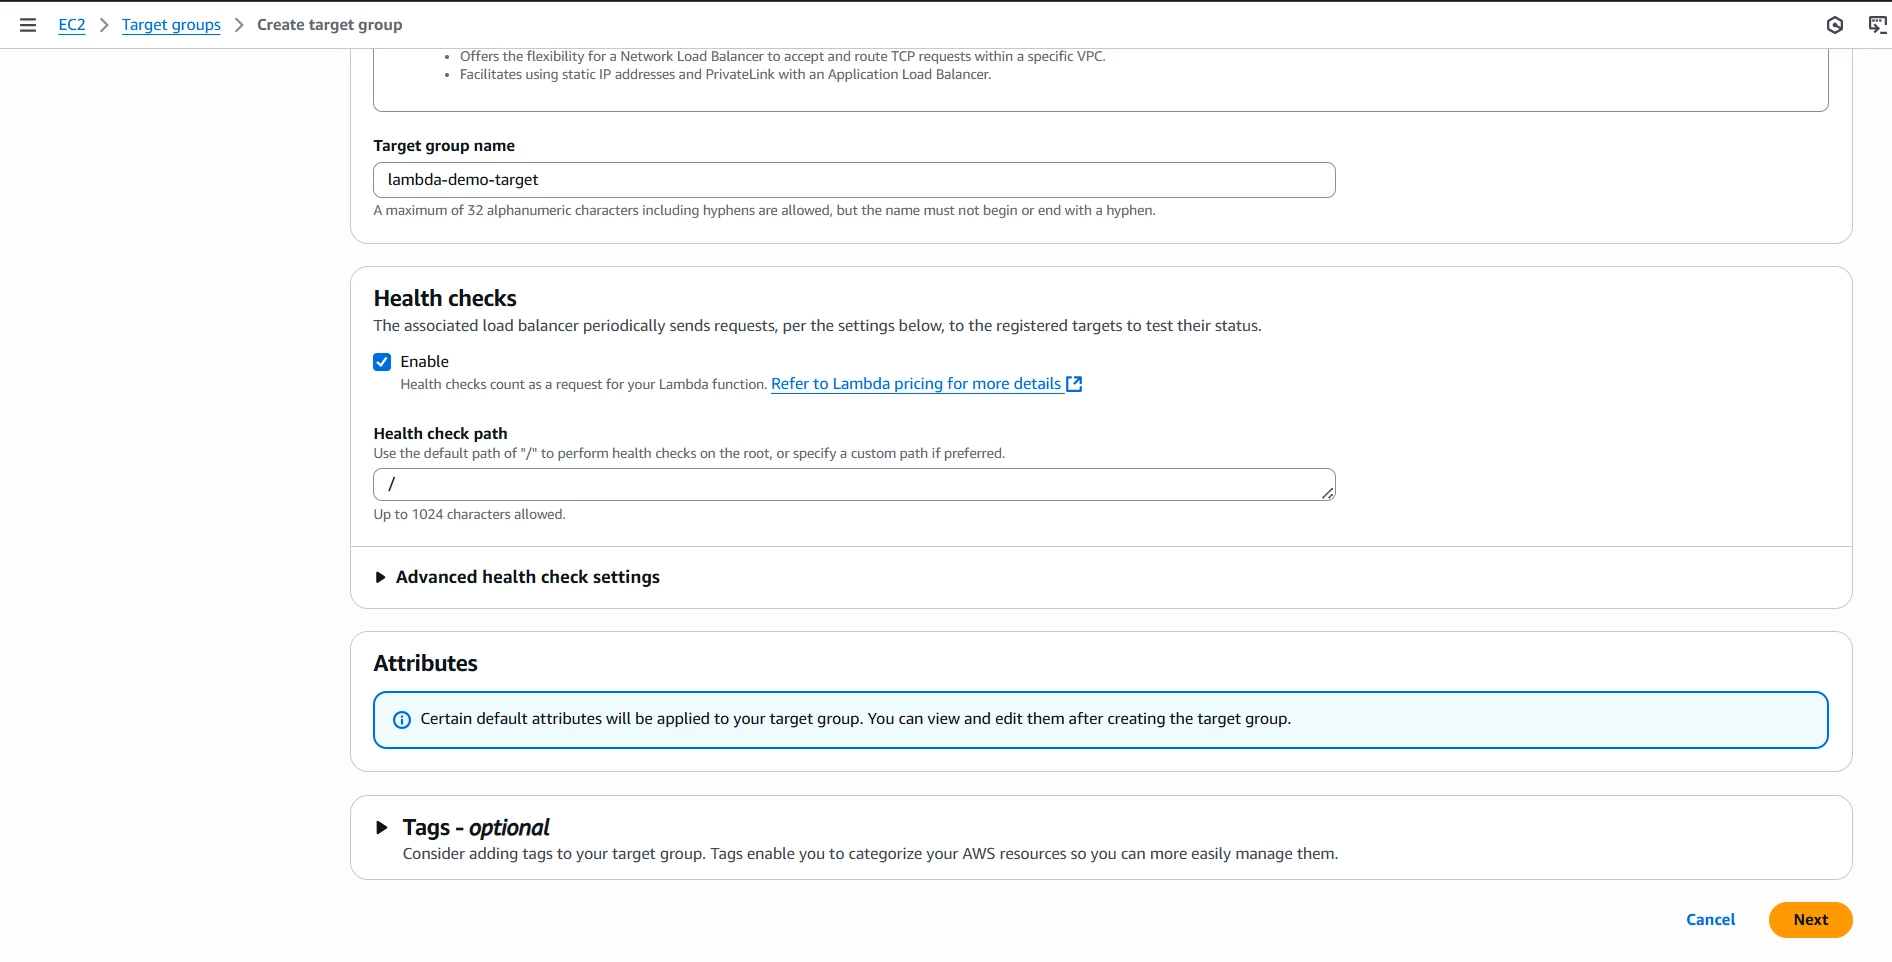Click the external link icon after Lambda pricing
This screenshot has width=1892, height=962.
tap(1074, 384)
